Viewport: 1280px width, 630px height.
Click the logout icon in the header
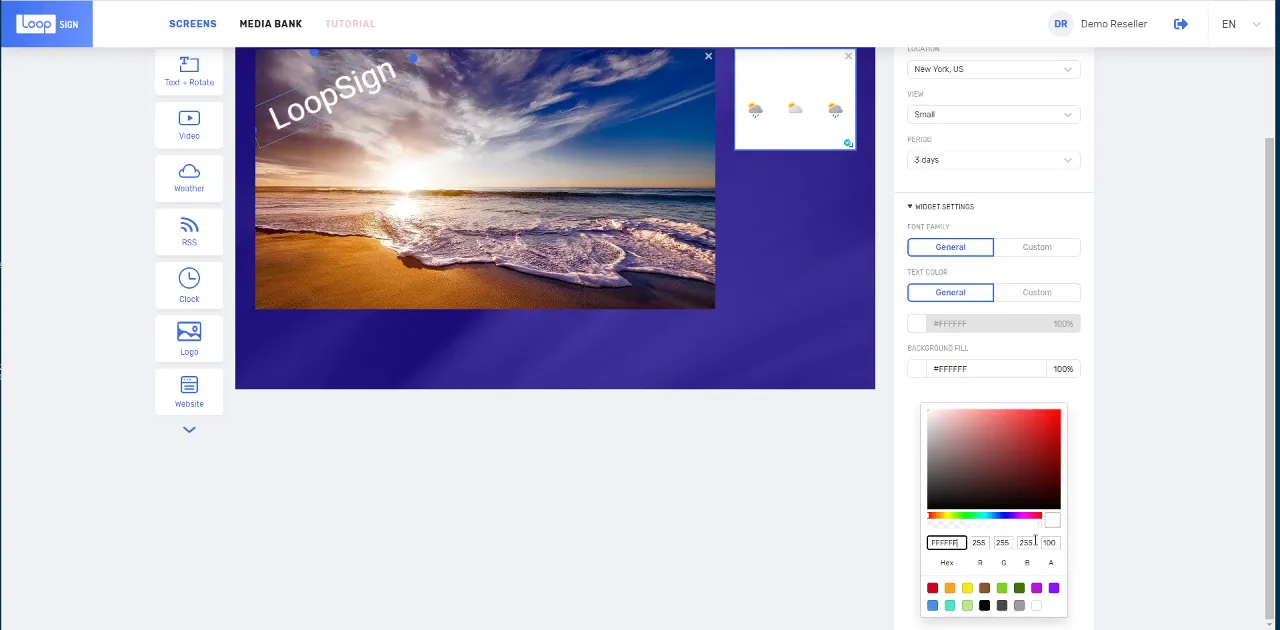tap(1181, 24)
